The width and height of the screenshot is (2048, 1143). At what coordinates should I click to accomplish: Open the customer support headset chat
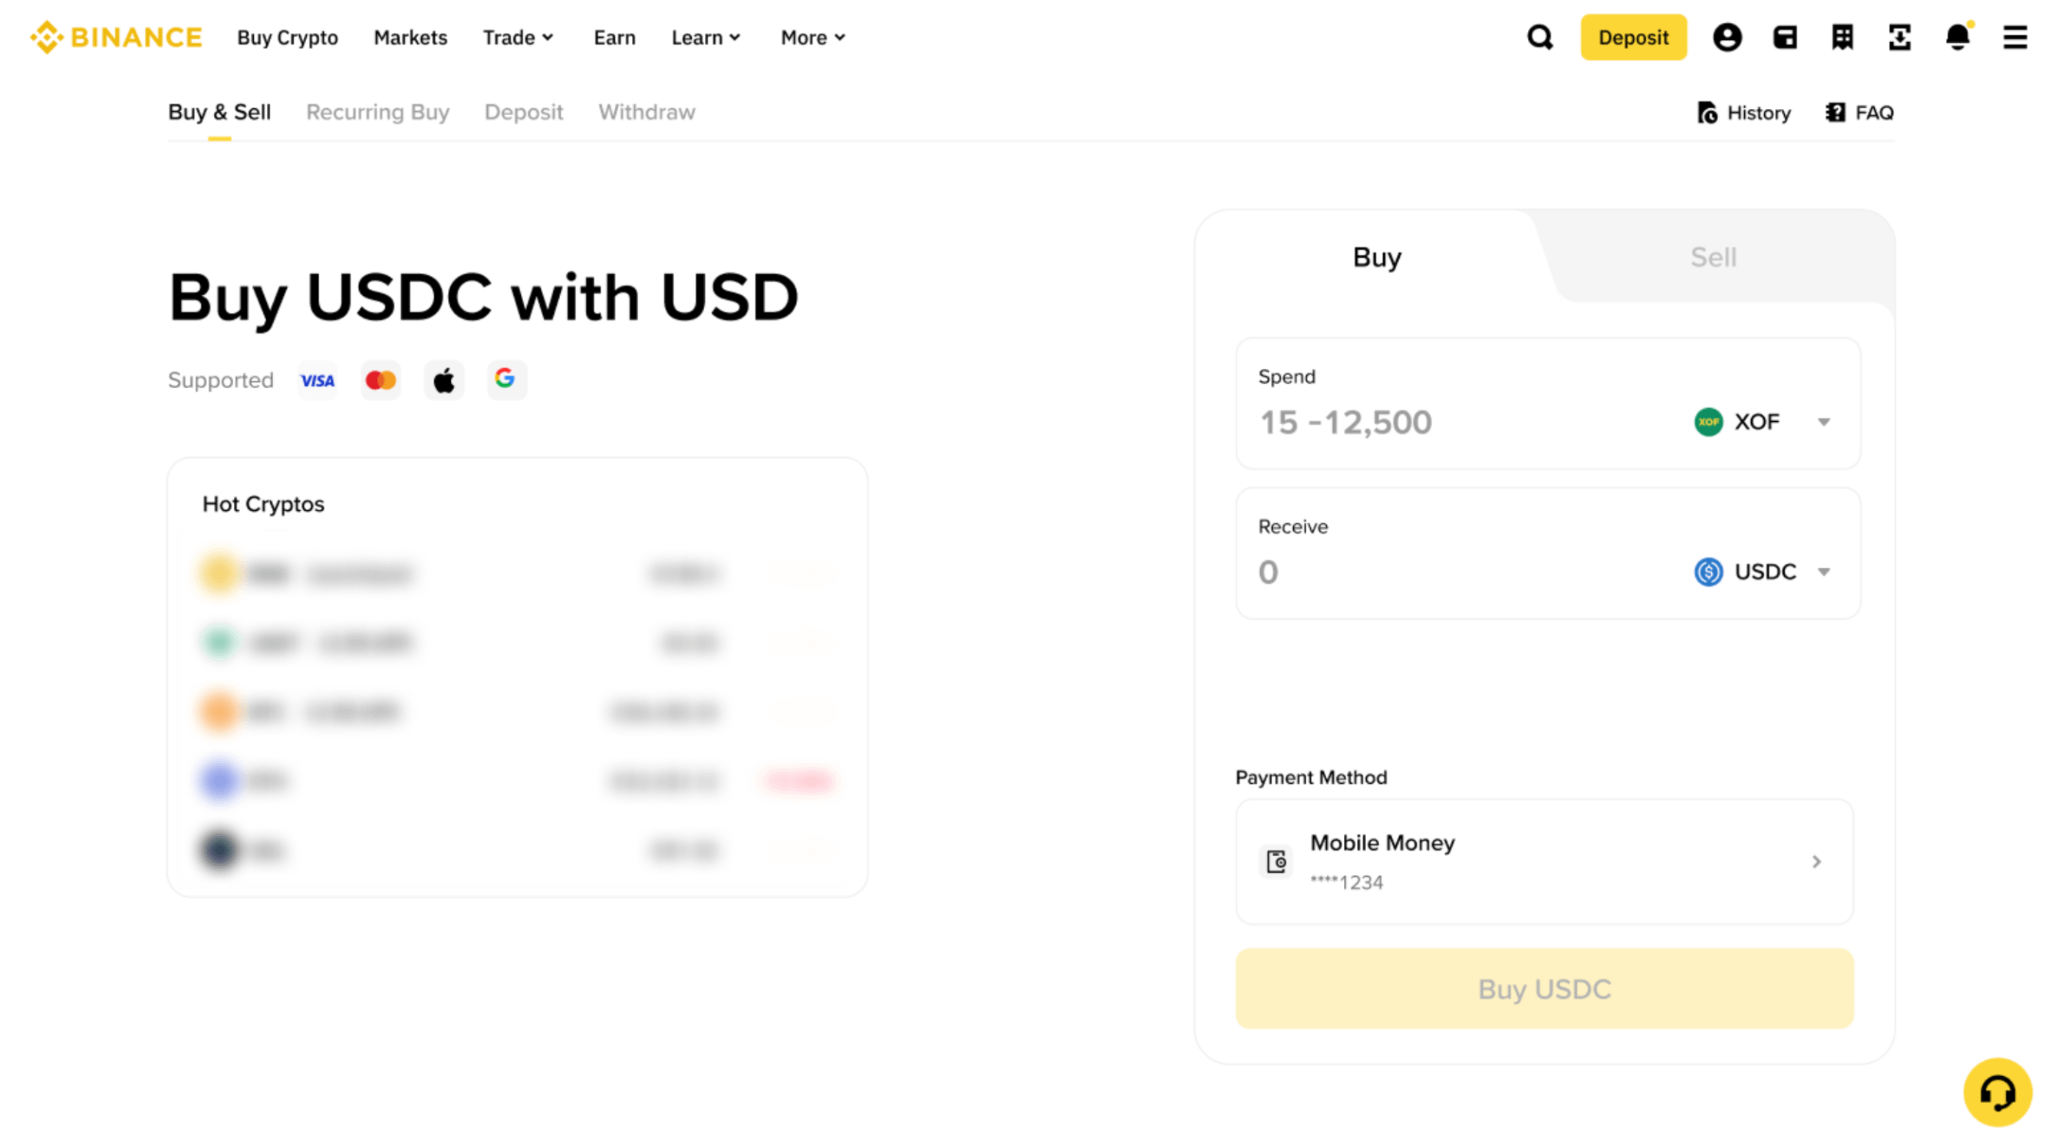[x=1997, y=1092]
